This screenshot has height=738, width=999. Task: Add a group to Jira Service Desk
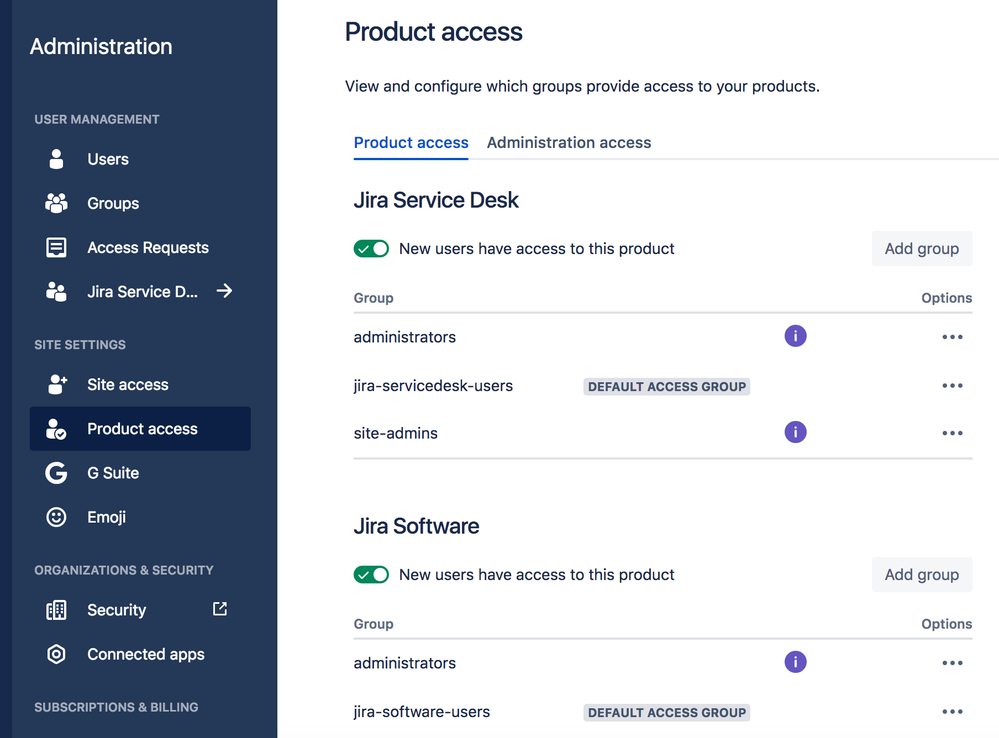pyautogui.click(x=921, y=248)
